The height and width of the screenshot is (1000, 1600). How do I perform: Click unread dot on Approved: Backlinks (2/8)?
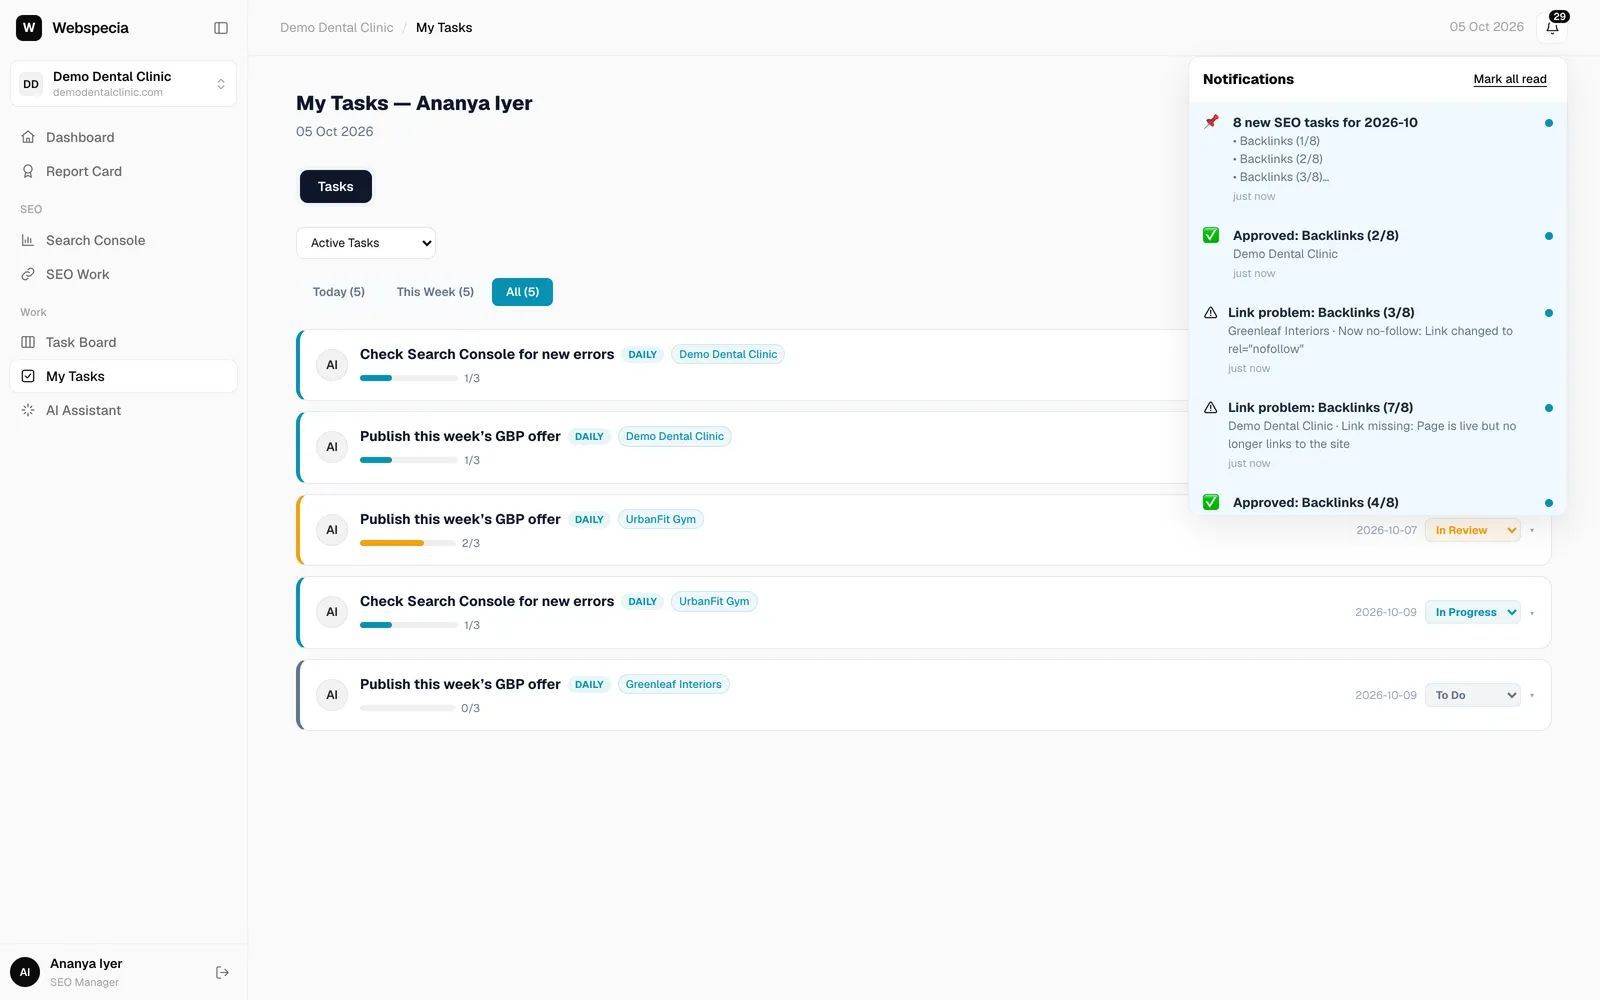[1549, 236]
